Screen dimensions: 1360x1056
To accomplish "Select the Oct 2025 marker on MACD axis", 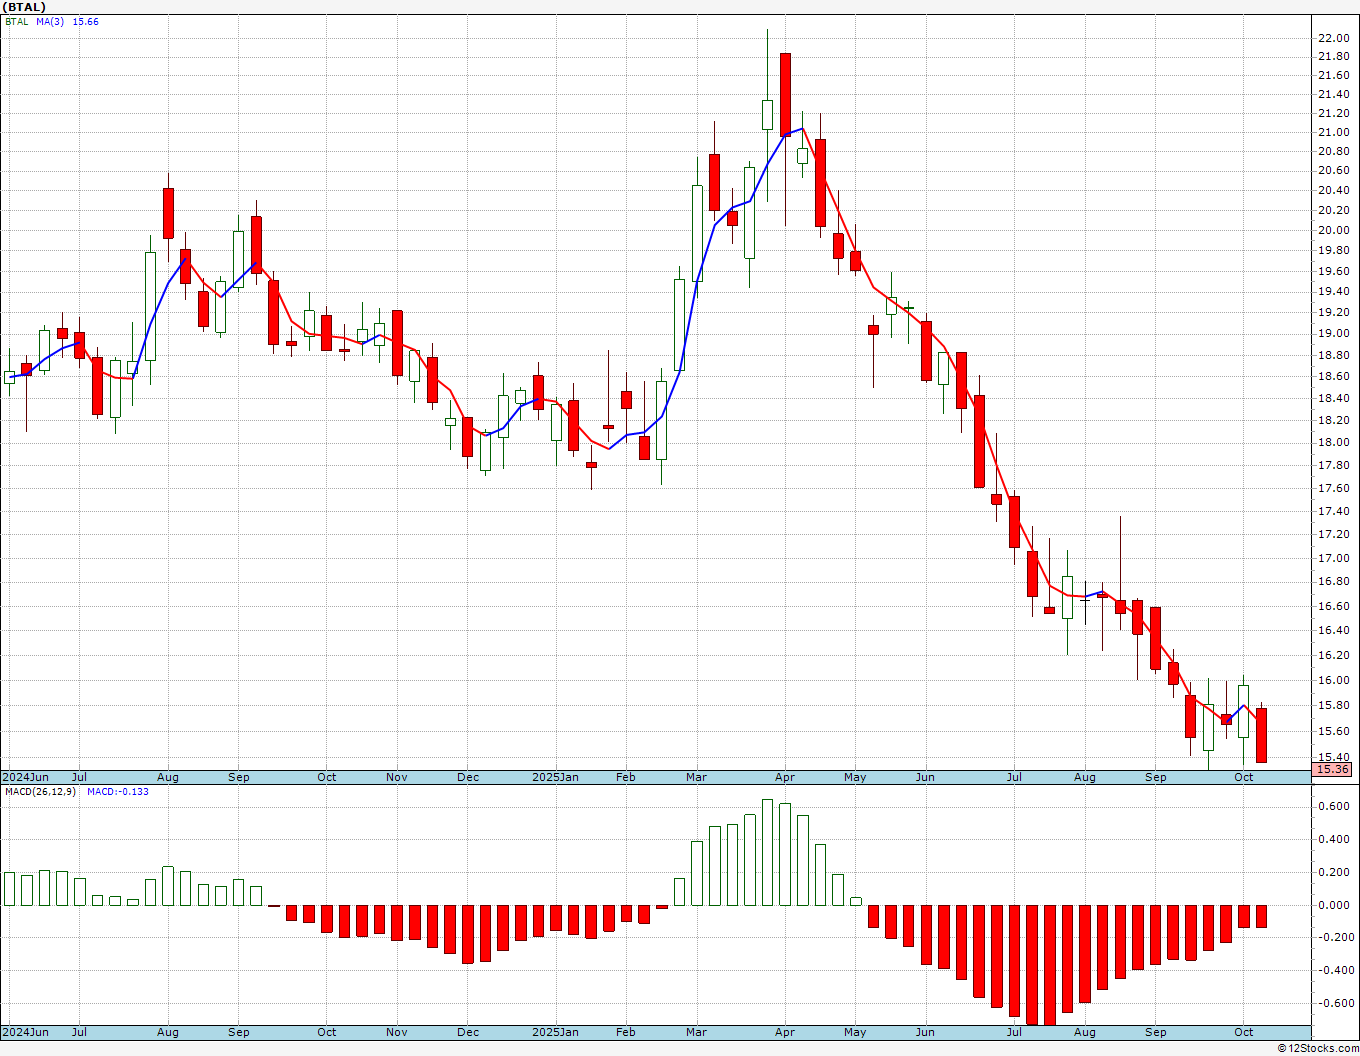I will 1244,1032.
